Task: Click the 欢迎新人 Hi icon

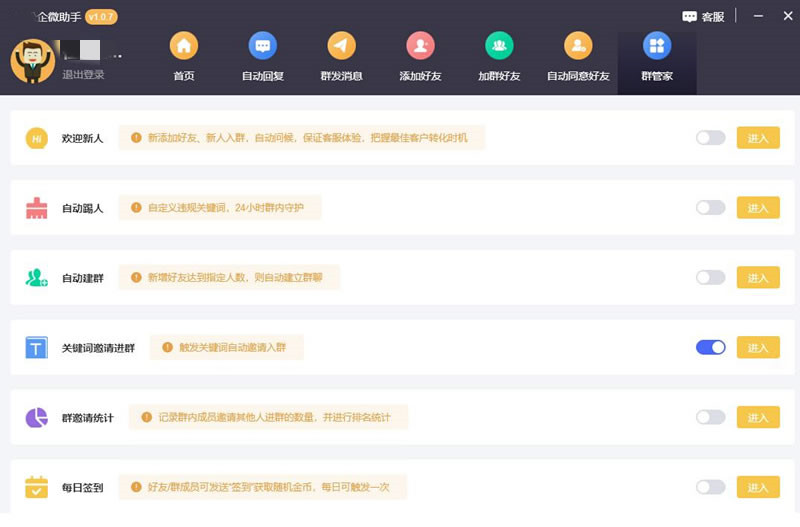Action: pos(37,138)
